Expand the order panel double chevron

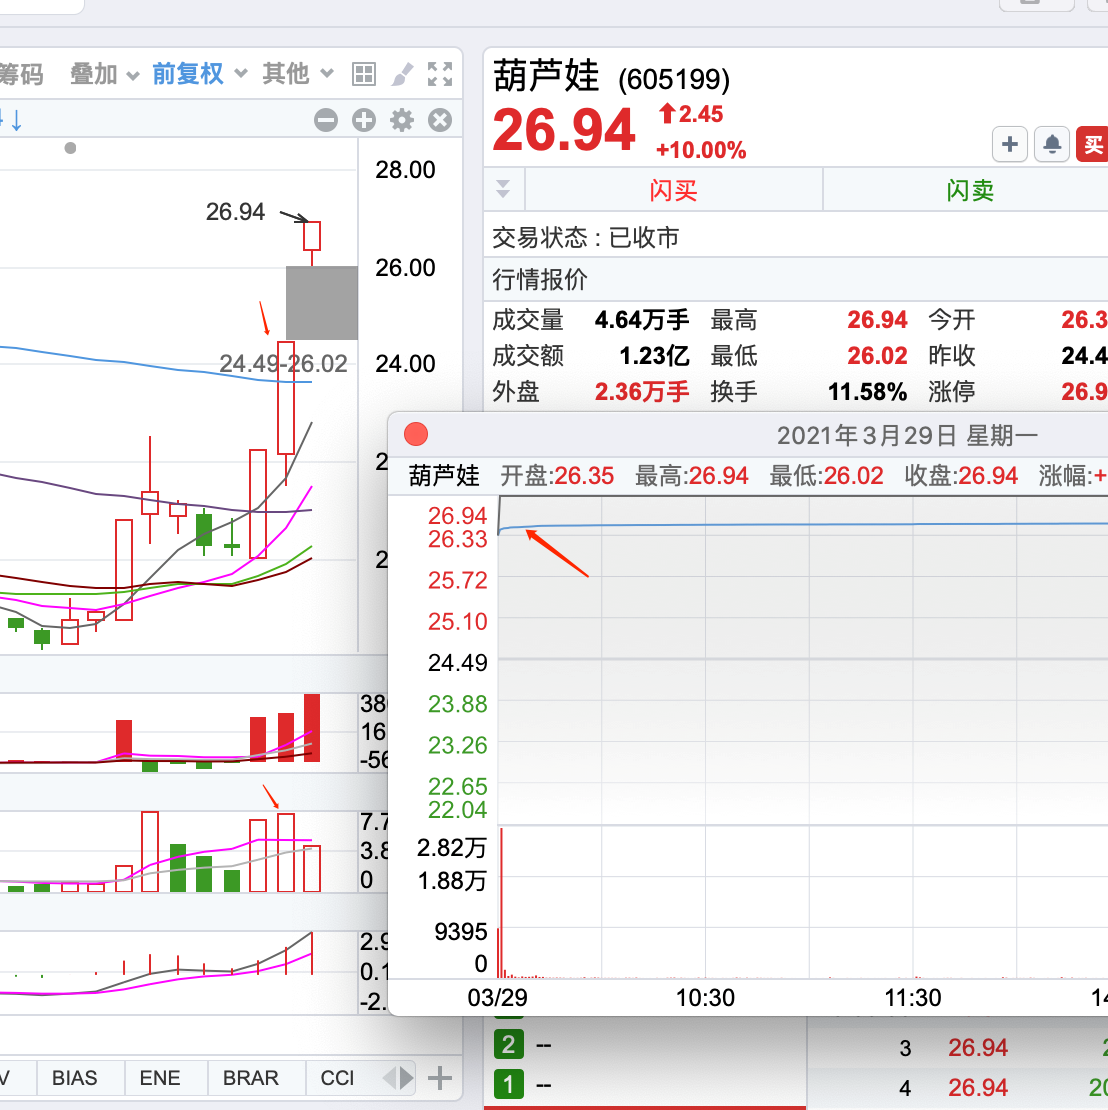(x=503, y=189)
